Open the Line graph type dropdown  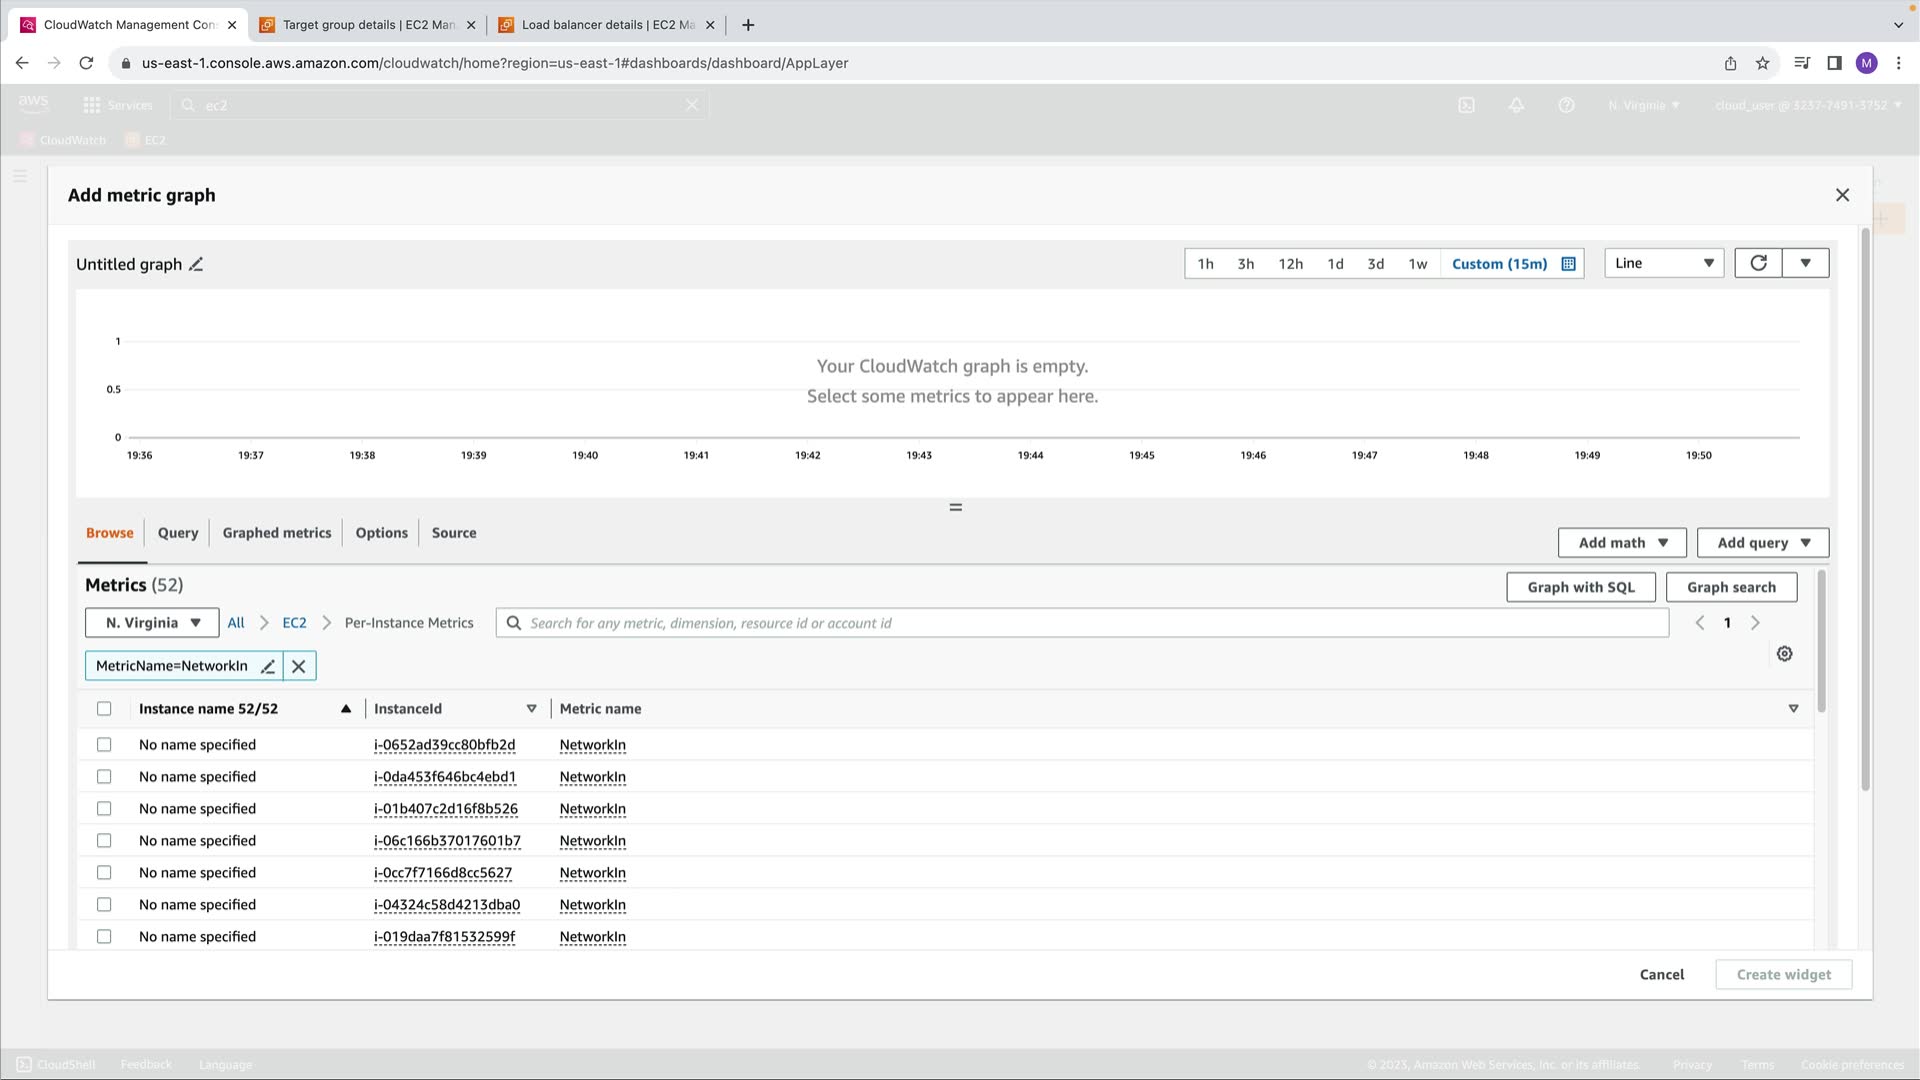(1663, 263)
